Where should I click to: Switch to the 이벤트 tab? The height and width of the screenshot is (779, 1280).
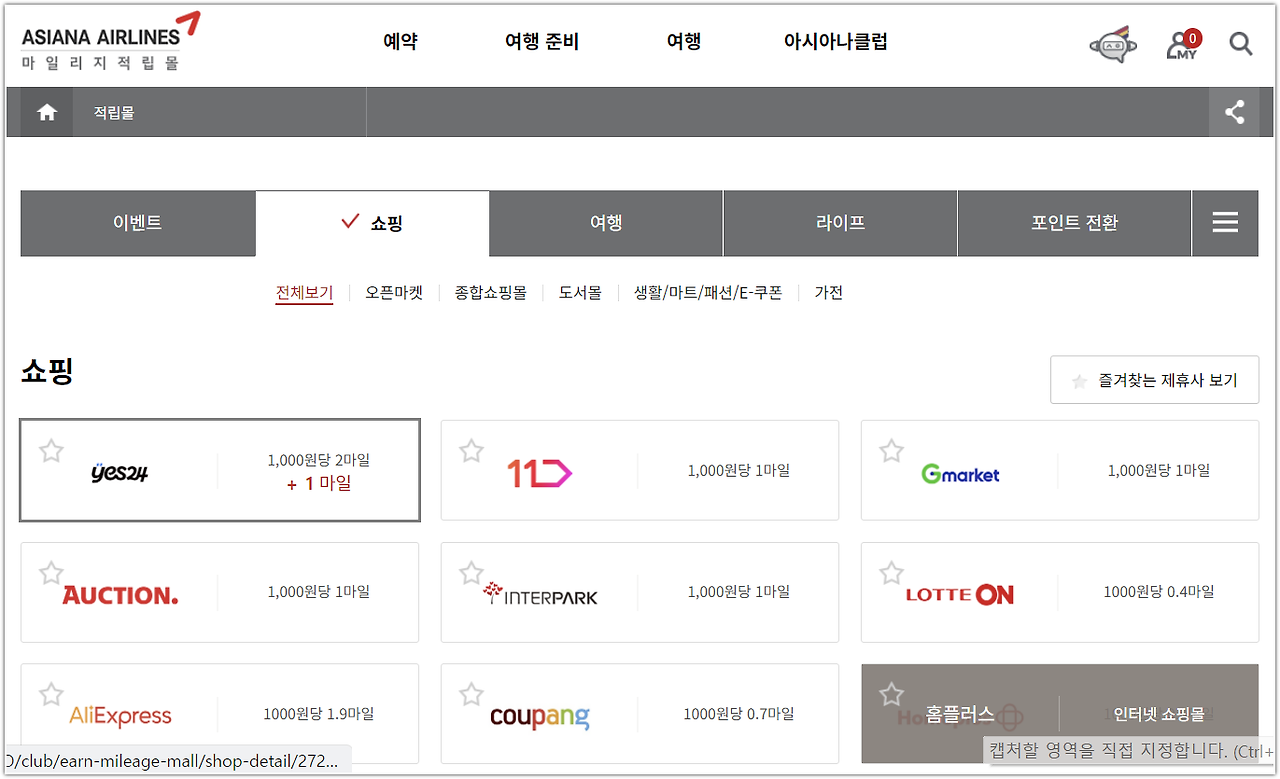[138, 223]
